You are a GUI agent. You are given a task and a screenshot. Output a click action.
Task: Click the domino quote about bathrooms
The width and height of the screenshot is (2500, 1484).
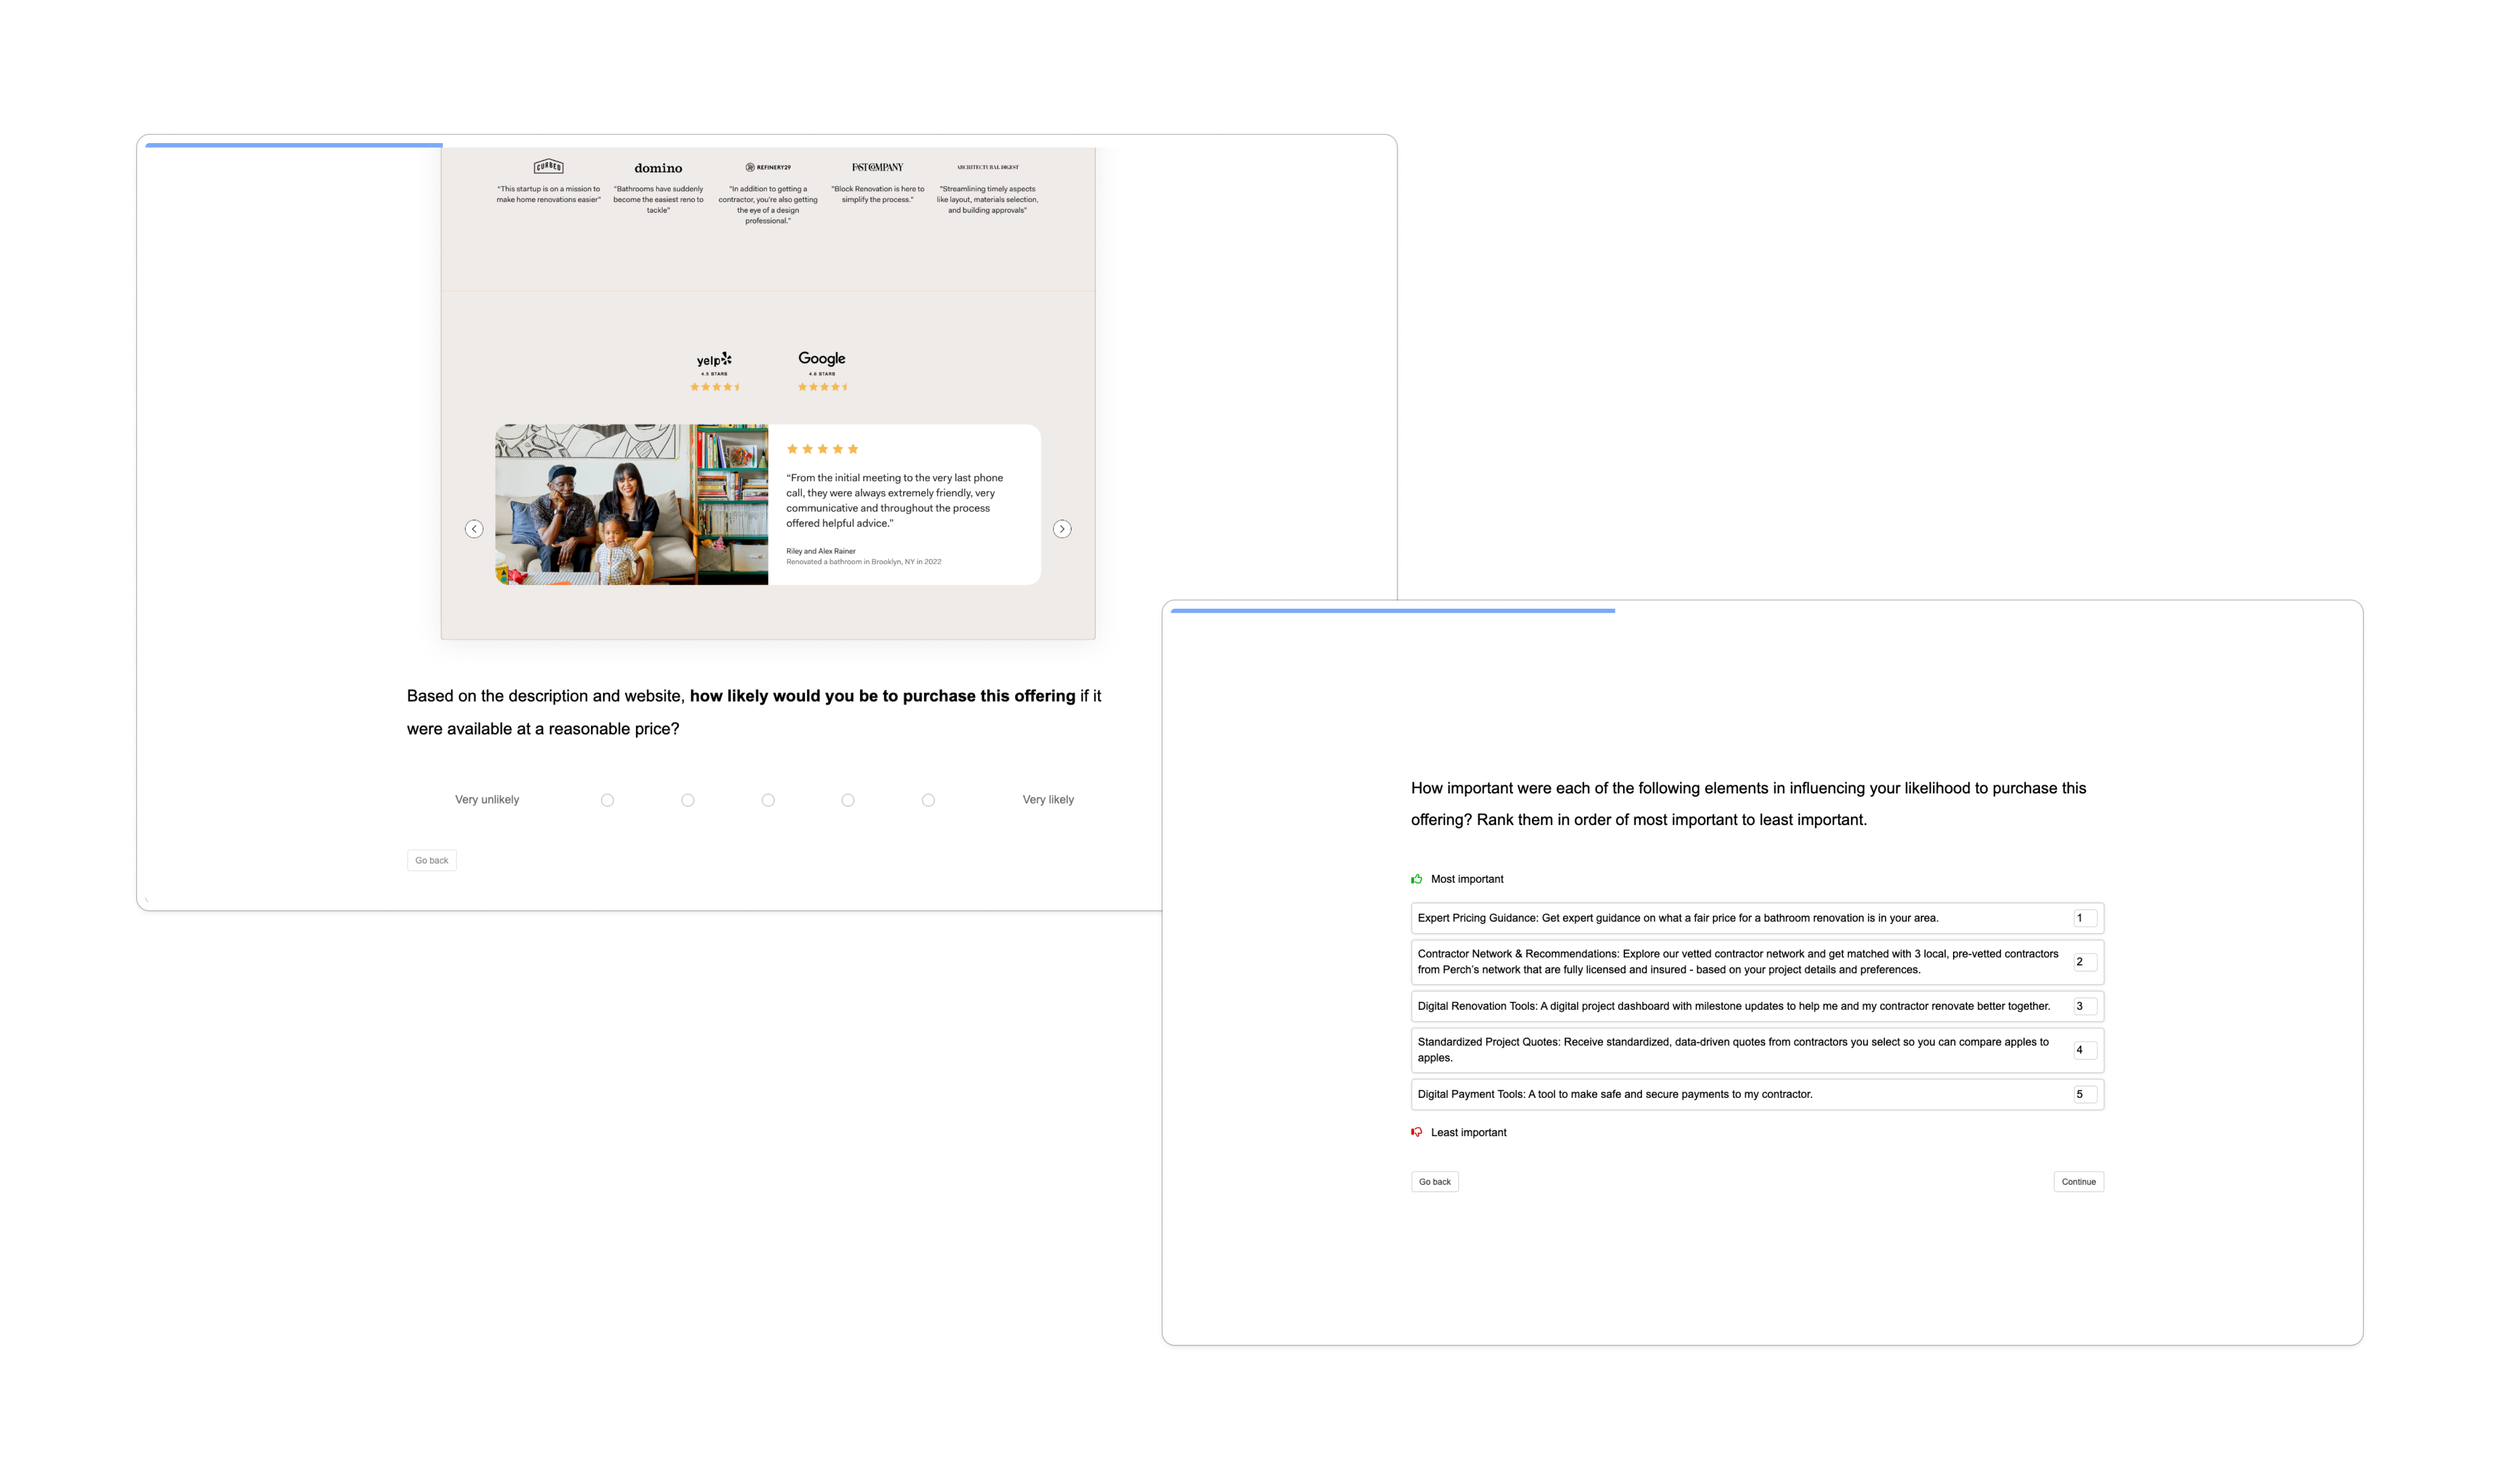(x=658, y=199)
